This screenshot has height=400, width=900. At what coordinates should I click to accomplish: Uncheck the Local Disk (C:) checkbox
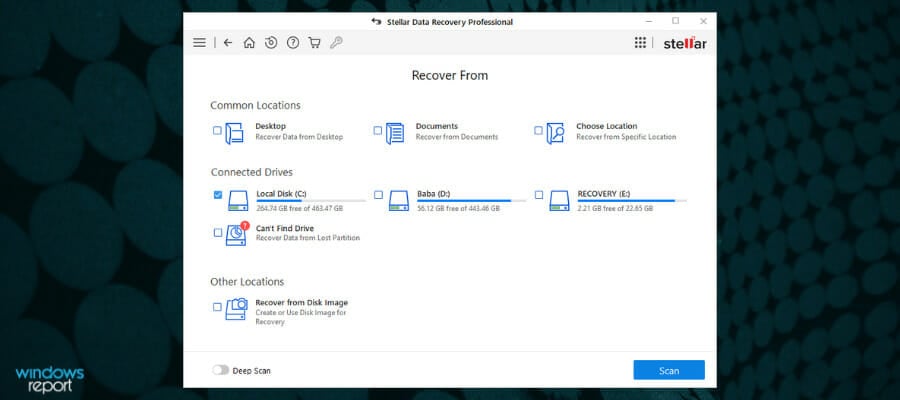[218, 195]
